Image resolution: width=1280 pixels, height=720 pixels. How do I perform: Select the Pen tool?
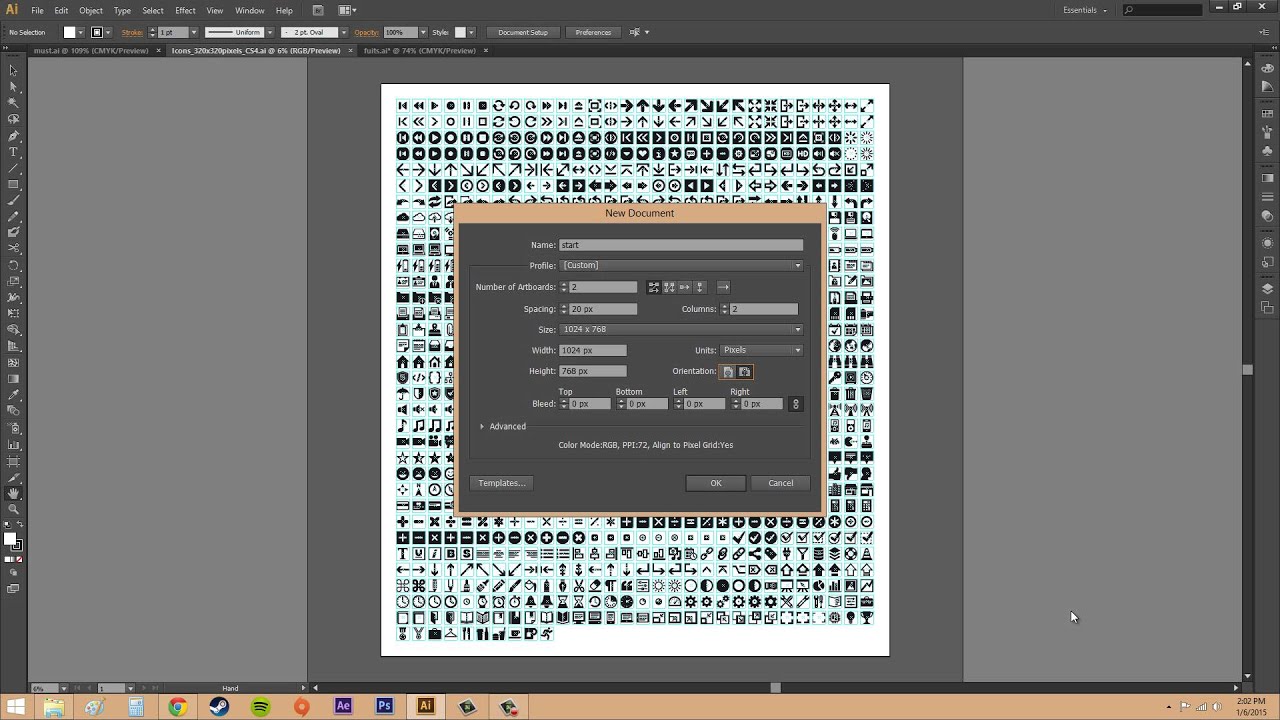(13, 138)
